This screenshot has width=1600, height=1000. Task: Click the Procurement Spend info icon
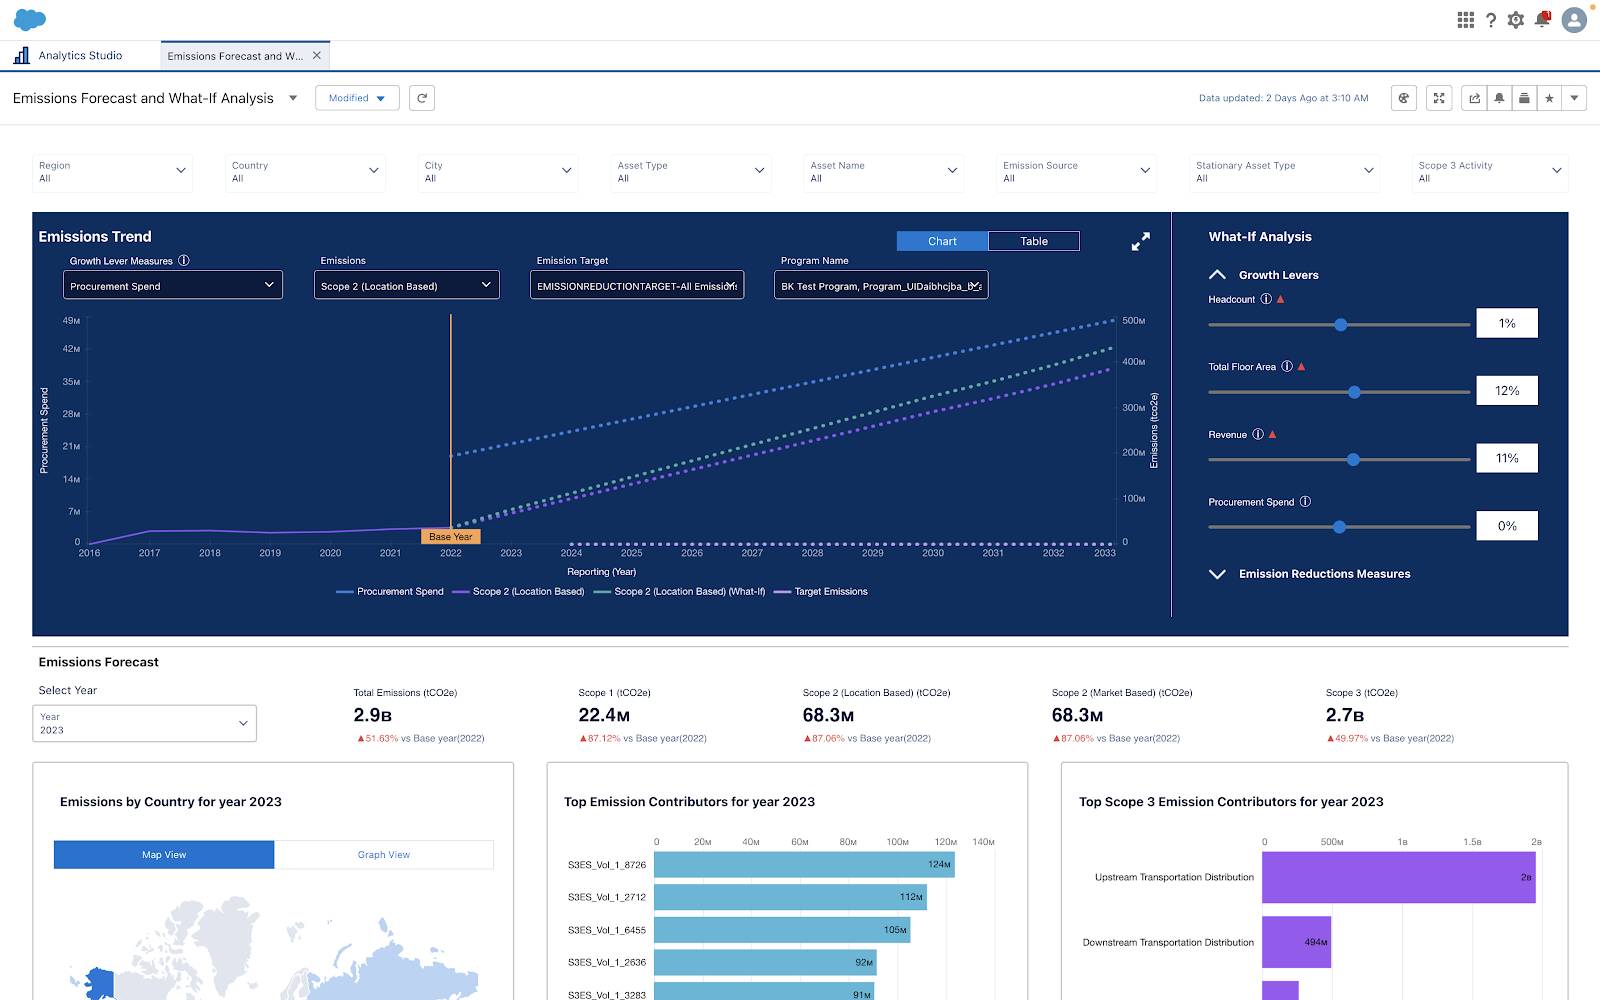tap(1305, 501)
